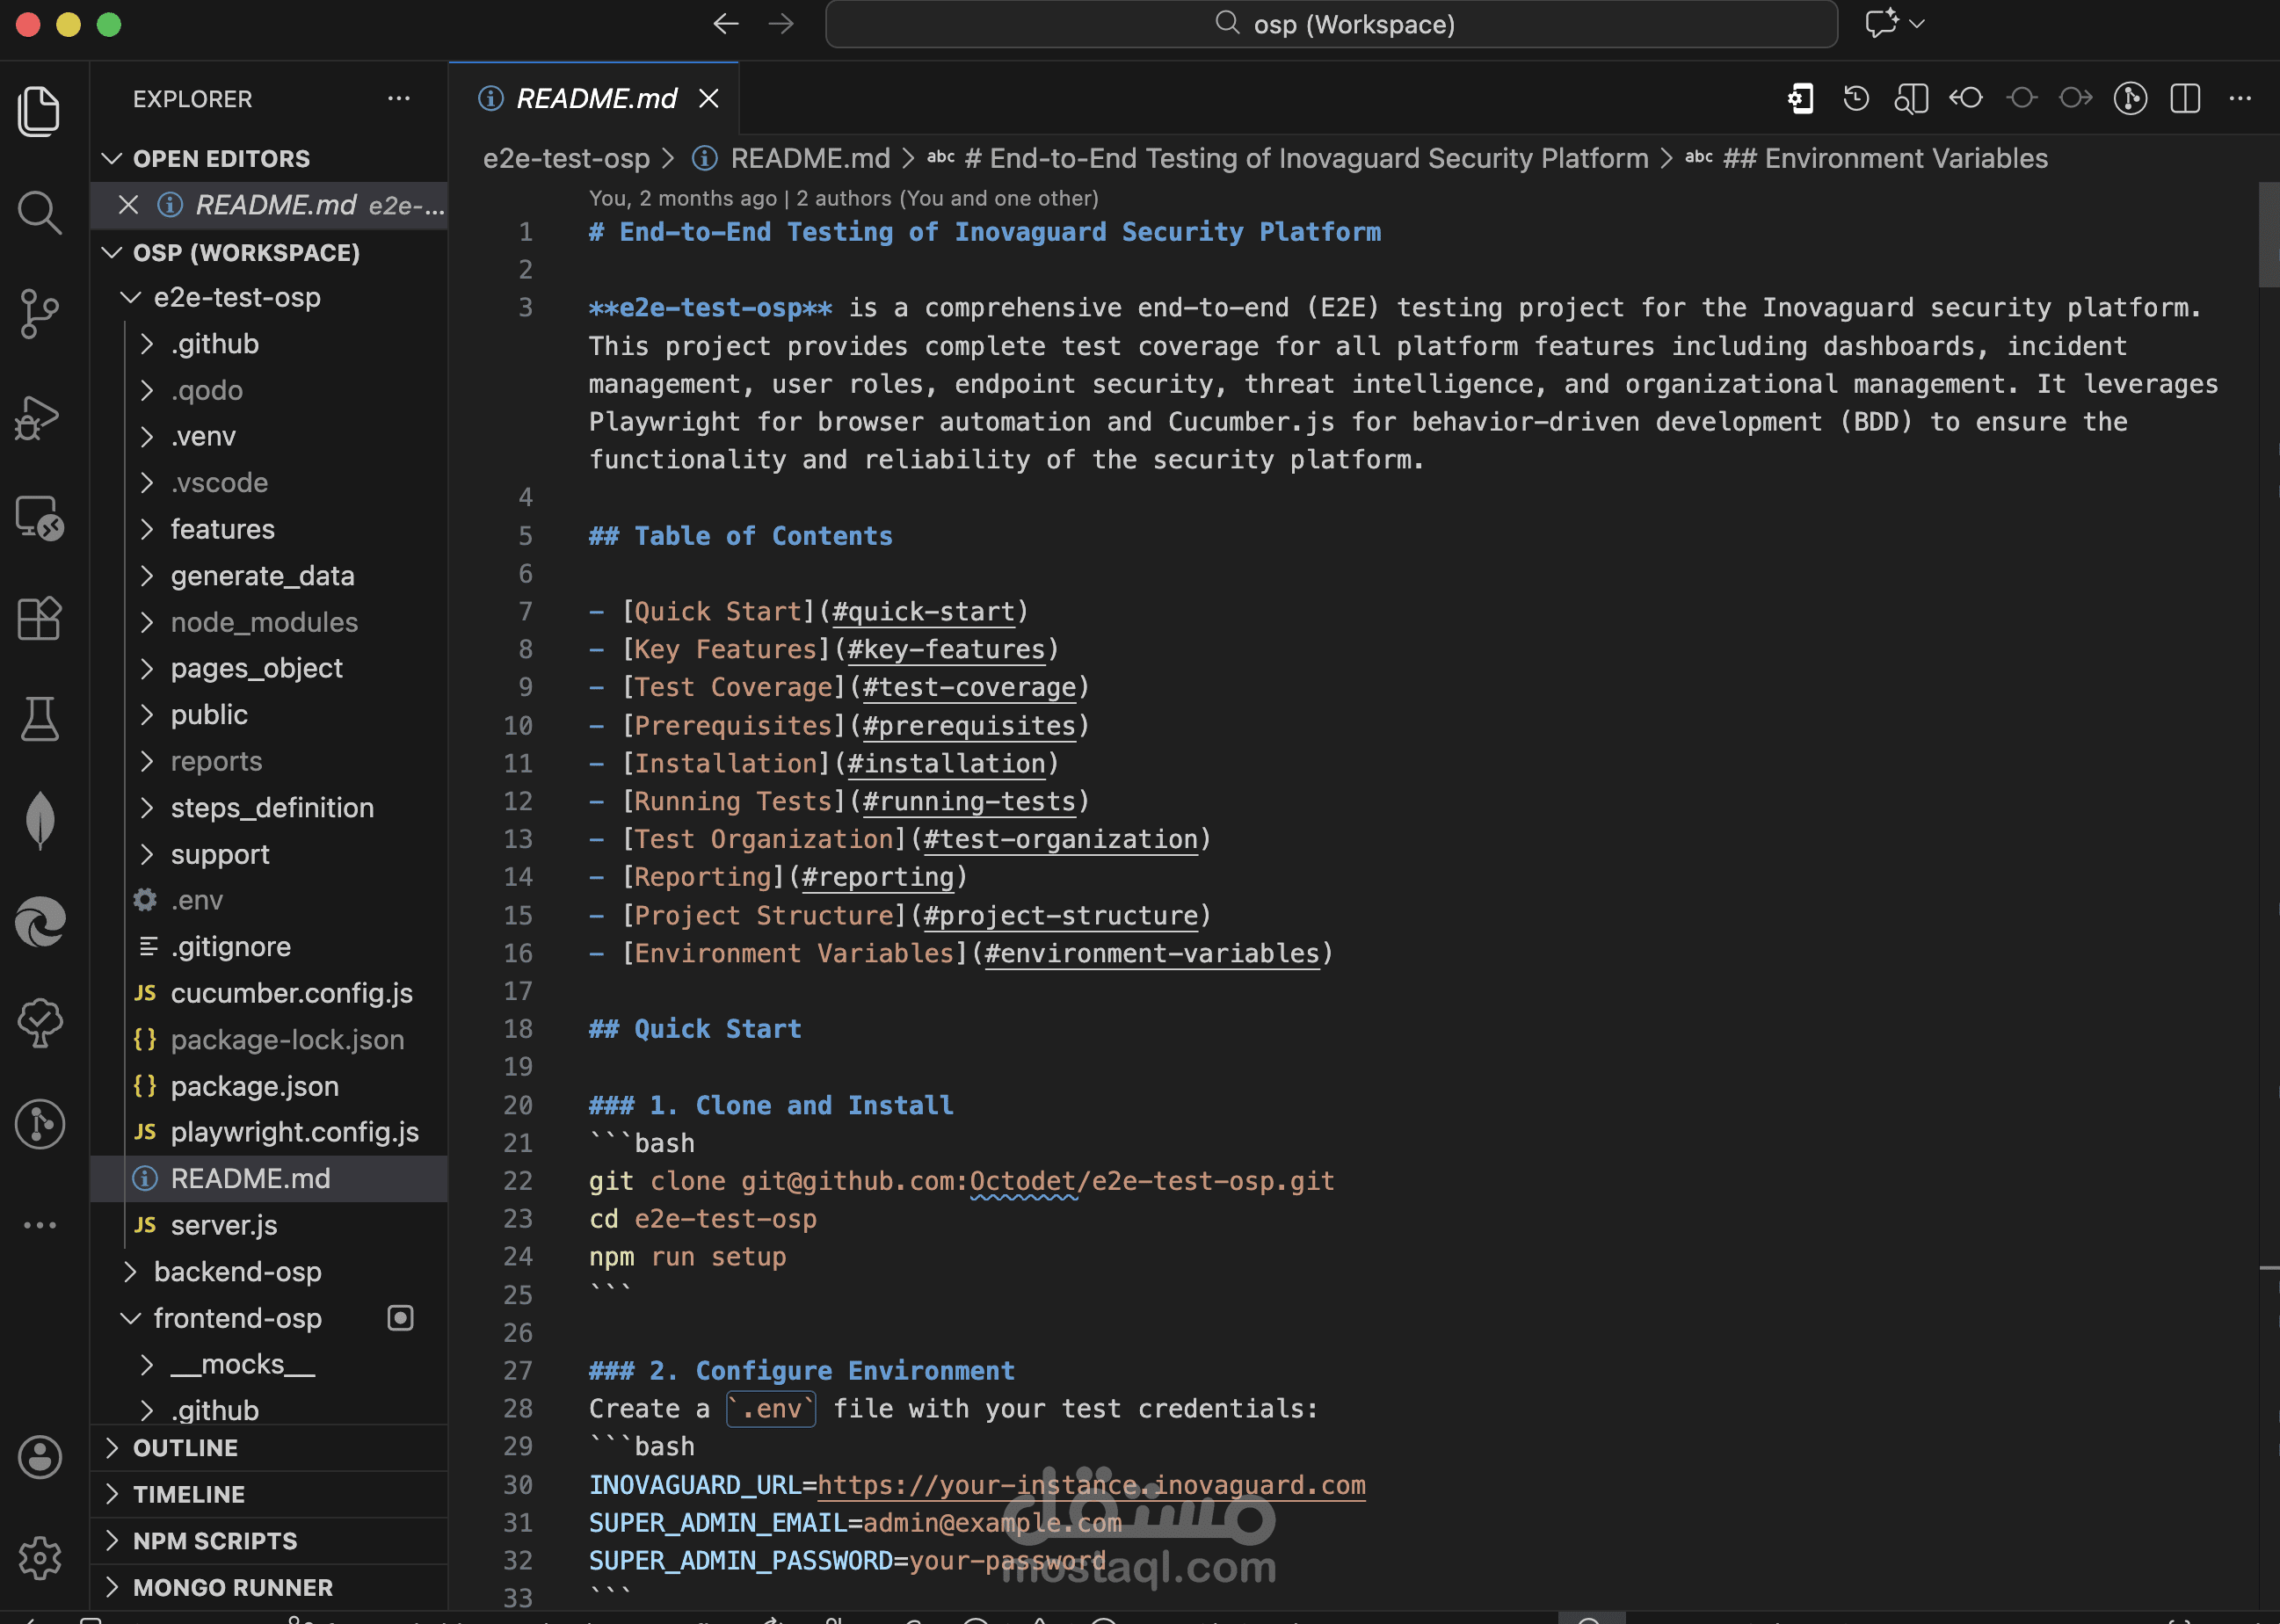This screenshot has width=2280, height=1624.
Task: Expand the OUTLINE section
Action: pyautogui.click(x=185, y=1447)
